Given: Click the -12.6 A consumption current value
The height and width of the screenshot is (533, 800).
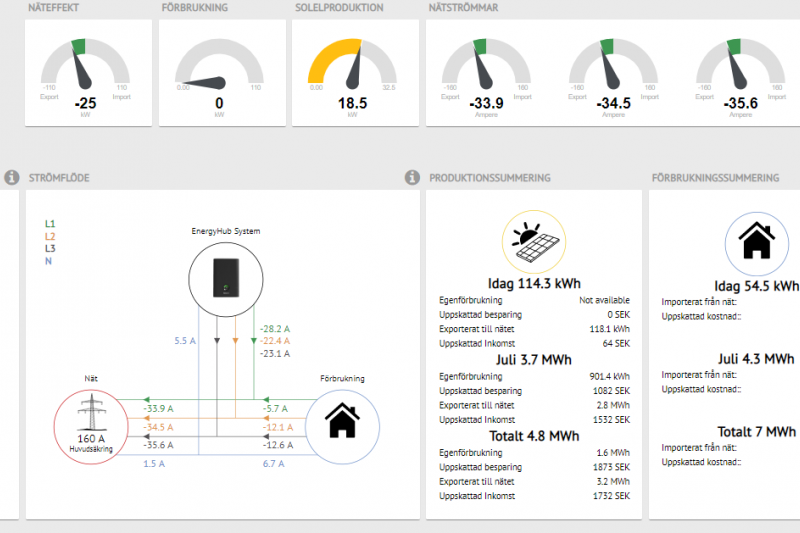Looking at the screenshot, I should tap(278, 445).
